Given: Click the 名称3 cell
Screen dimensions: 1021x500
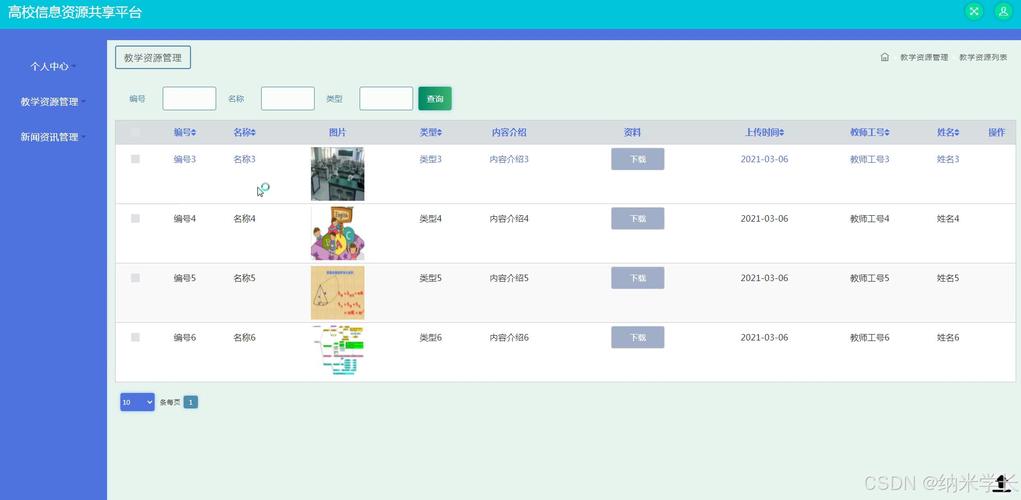Looking at the screenshot, I should [x=245, y=159].
